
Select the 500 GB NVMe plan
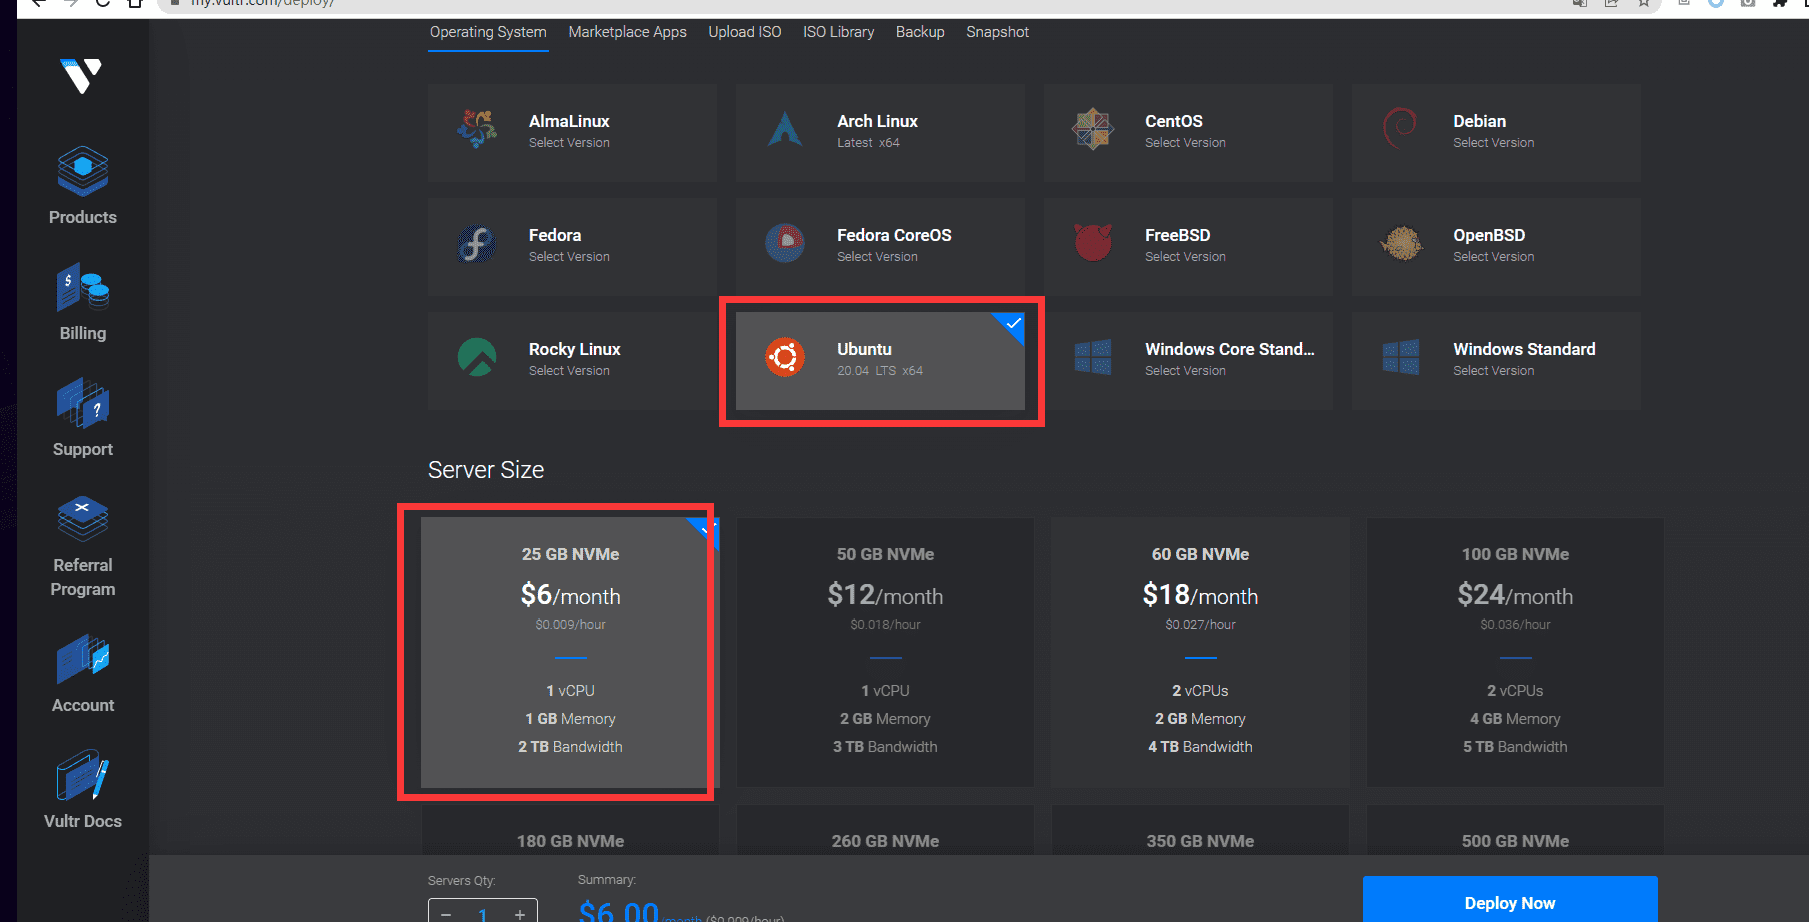tap(1515, 832)
